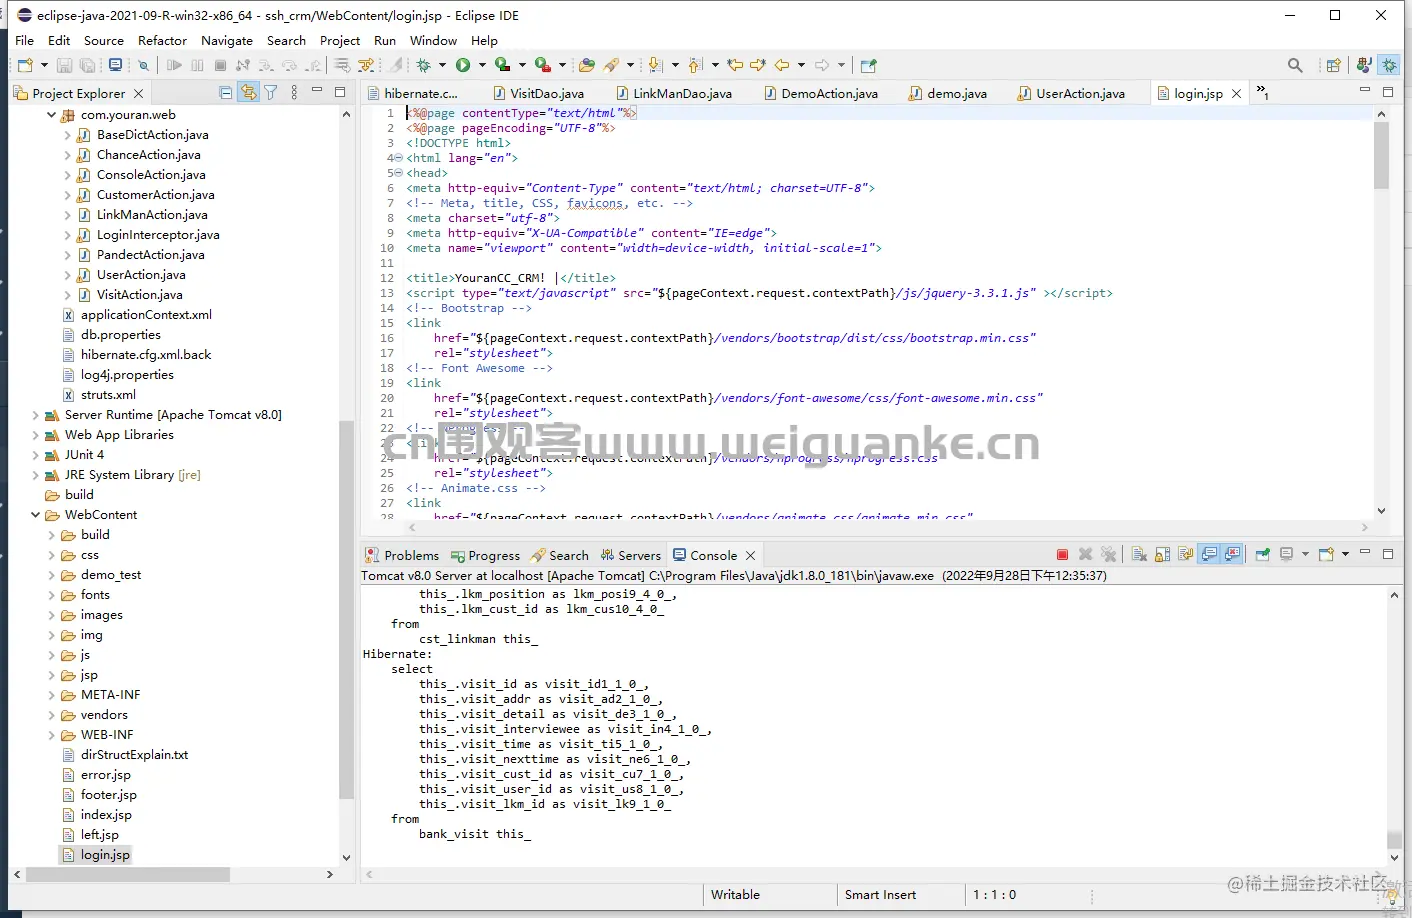The image size is (1412, 918).
Task: Click the Open Type folder icon
Action: click(587, 65)
